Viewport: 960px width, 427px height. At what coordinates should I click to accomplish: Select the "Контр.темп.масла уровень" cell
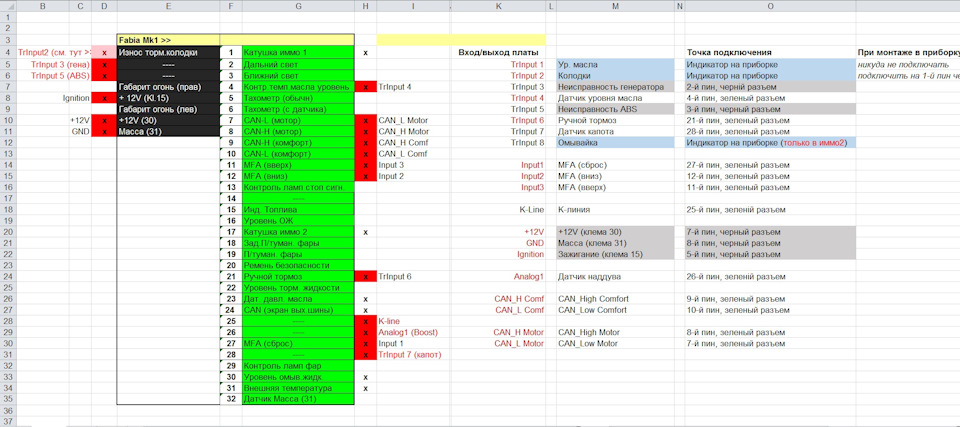point(298,87)
